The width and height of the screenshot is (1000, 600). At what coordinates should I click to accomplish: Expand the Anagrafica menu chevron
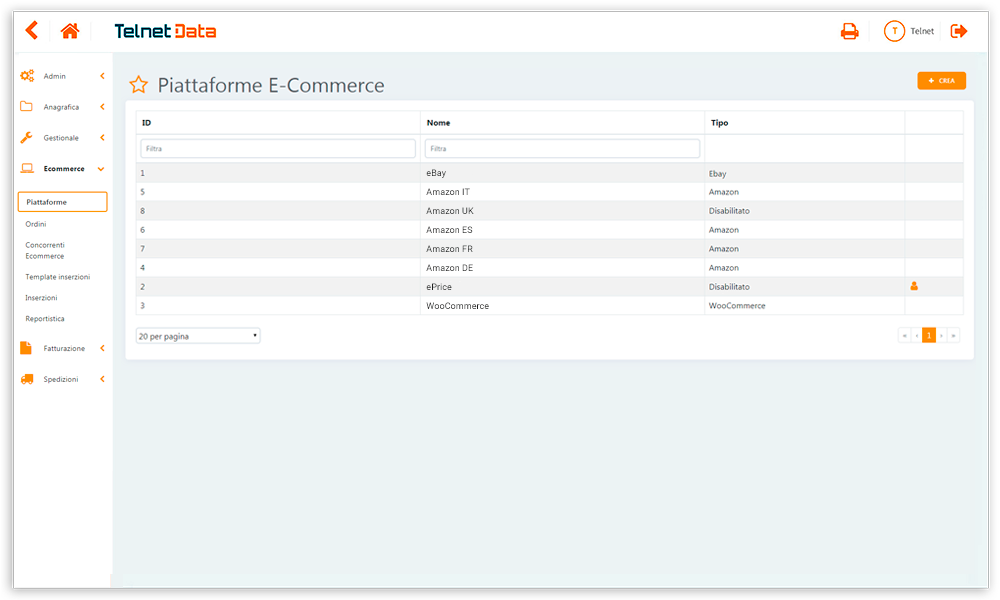[x=102, y=106]
